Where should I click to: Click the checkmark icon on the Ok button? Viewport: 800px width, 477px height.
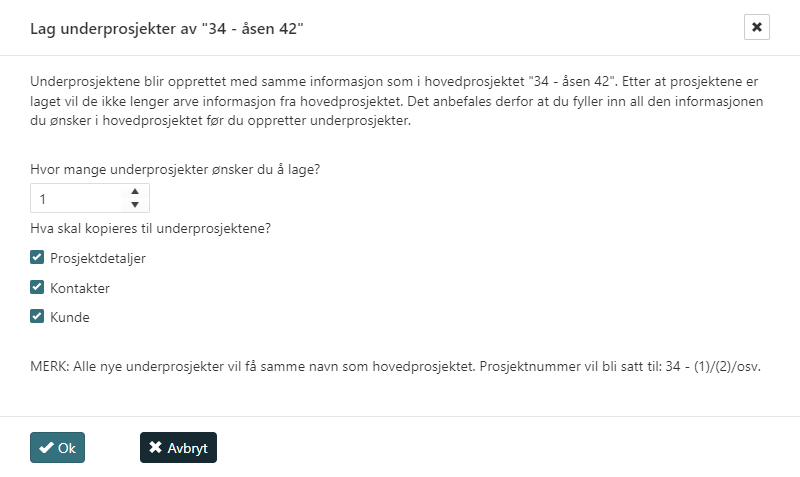pos(46,448)
